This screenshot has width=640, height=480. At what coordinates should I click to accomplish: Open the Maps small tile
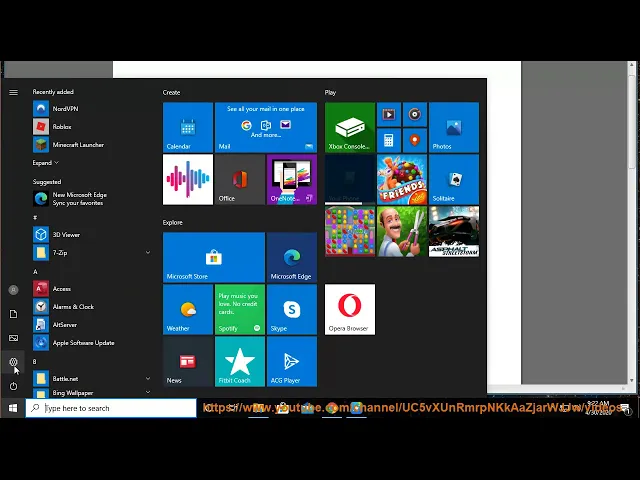point(415,140)
